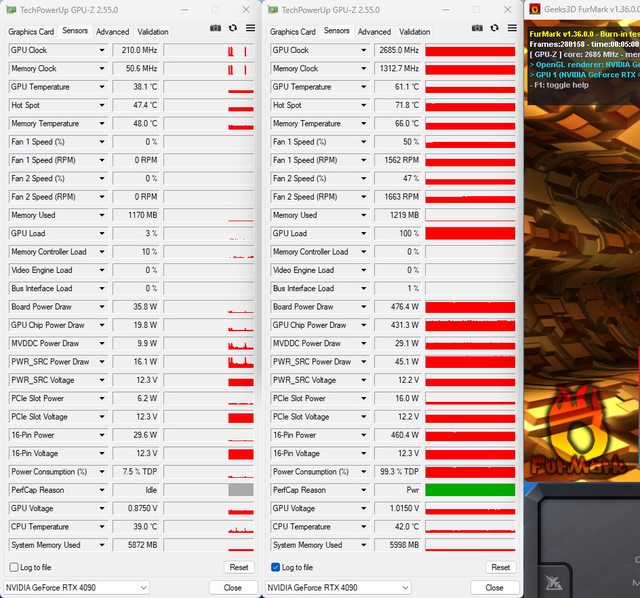Expand Board Power Draw dropdown showing 476.4 W
This screenshot has height=598, width=640.
tap(364, 307)
